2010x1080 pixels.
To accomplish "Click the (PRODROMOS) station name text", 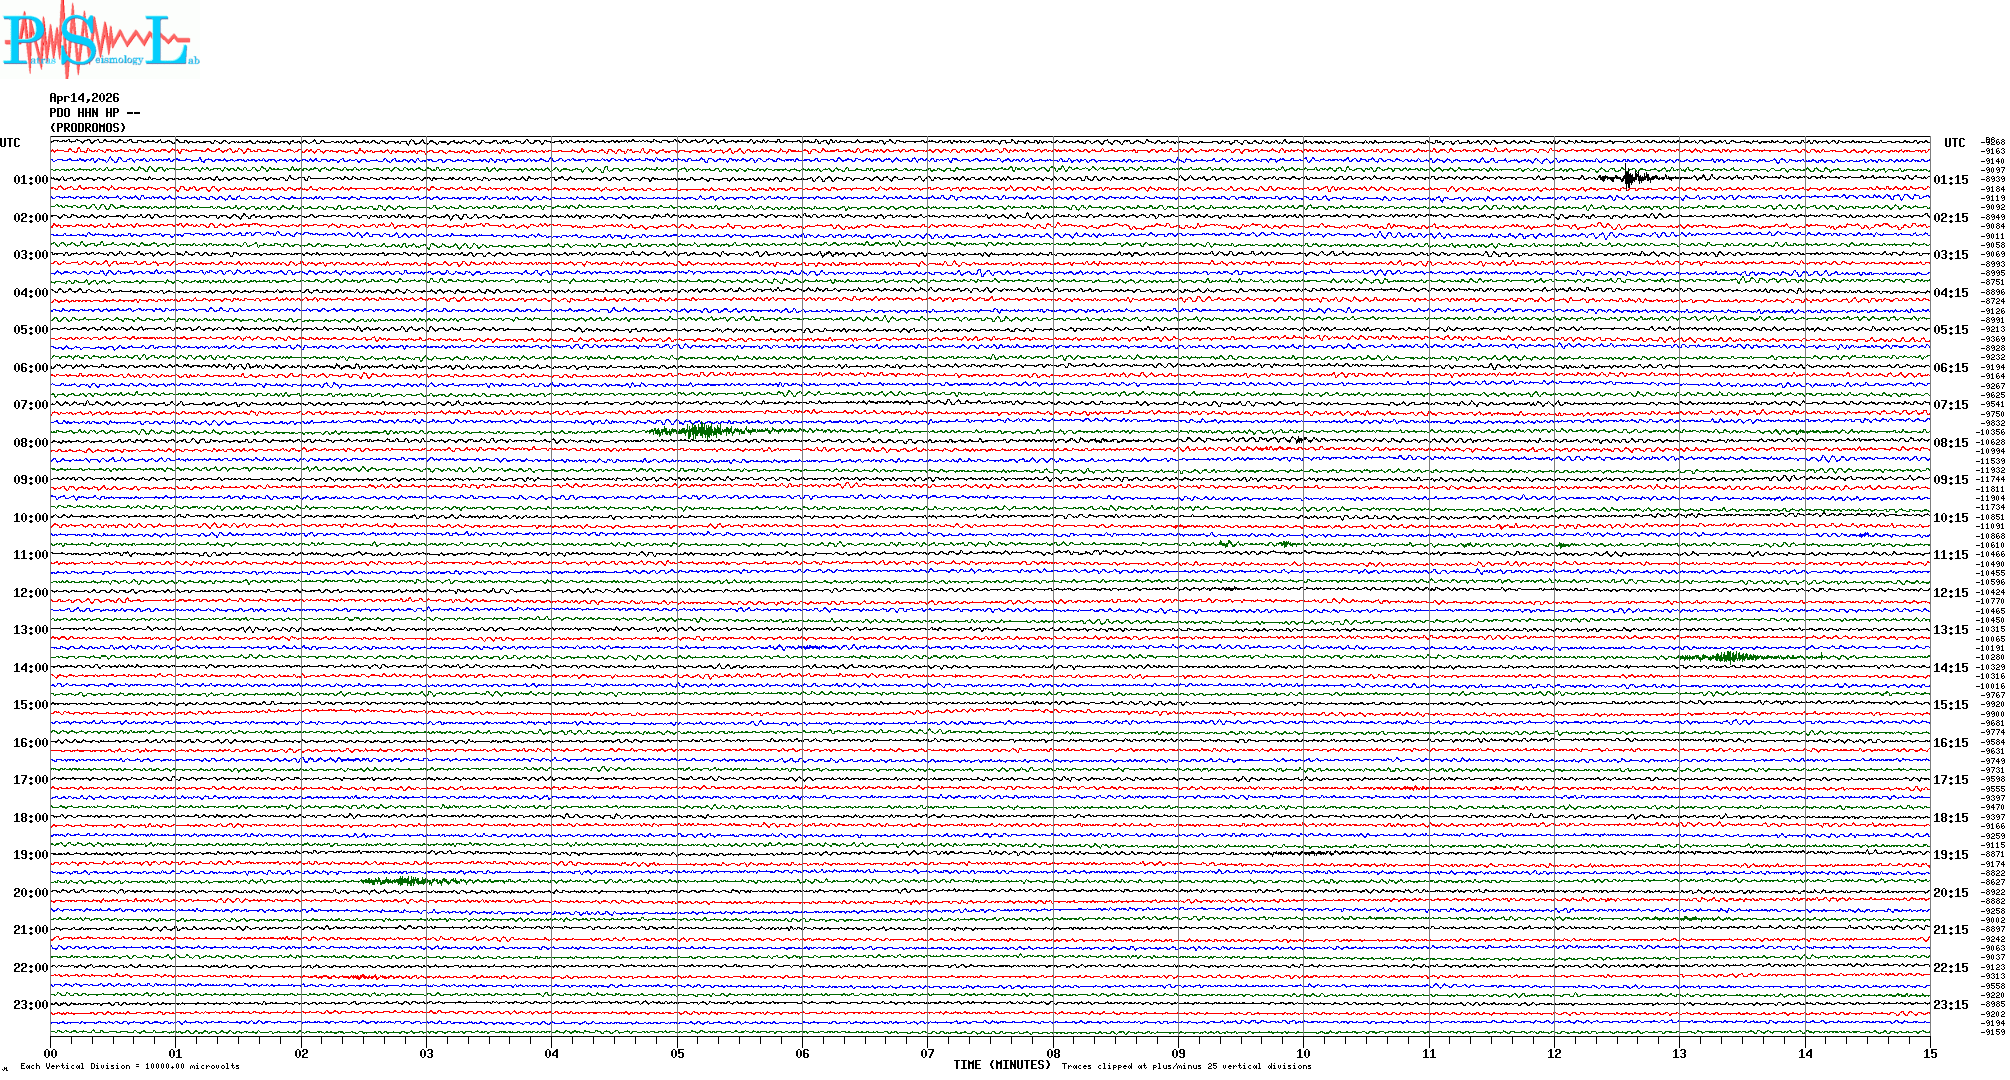I will click(88, 128).
